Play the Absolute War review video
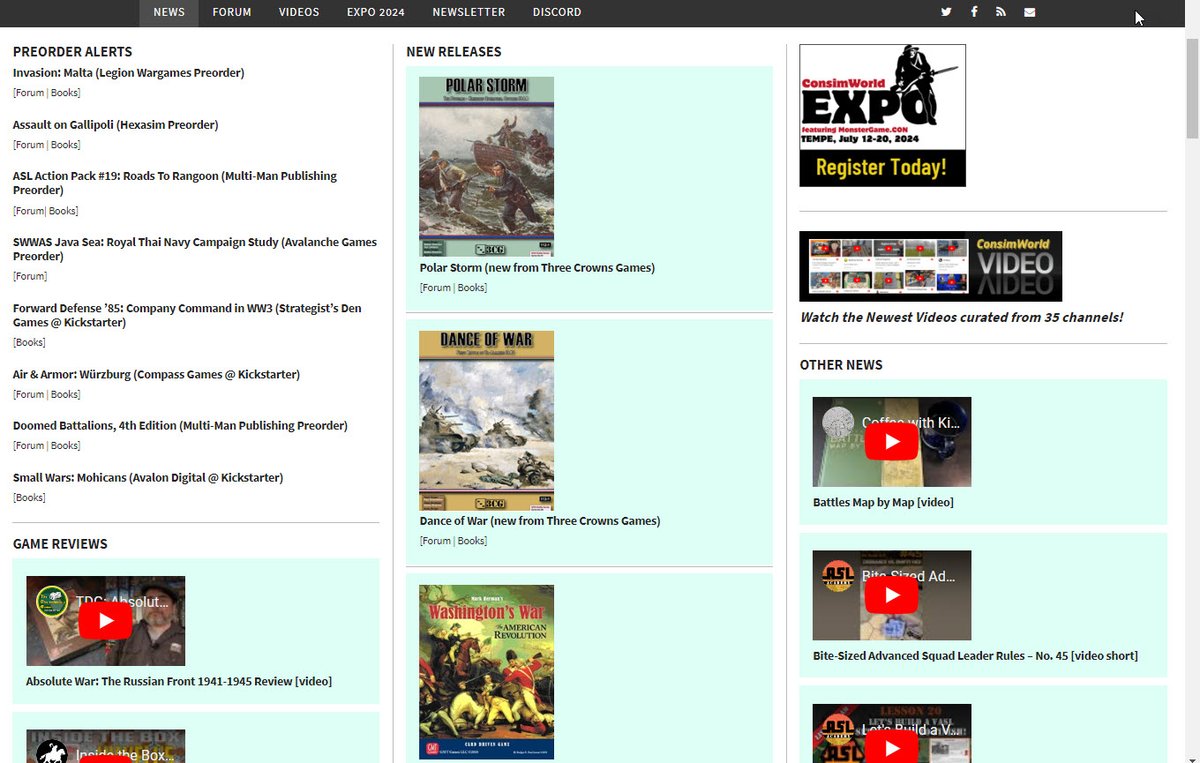 [x=105, y=620]
